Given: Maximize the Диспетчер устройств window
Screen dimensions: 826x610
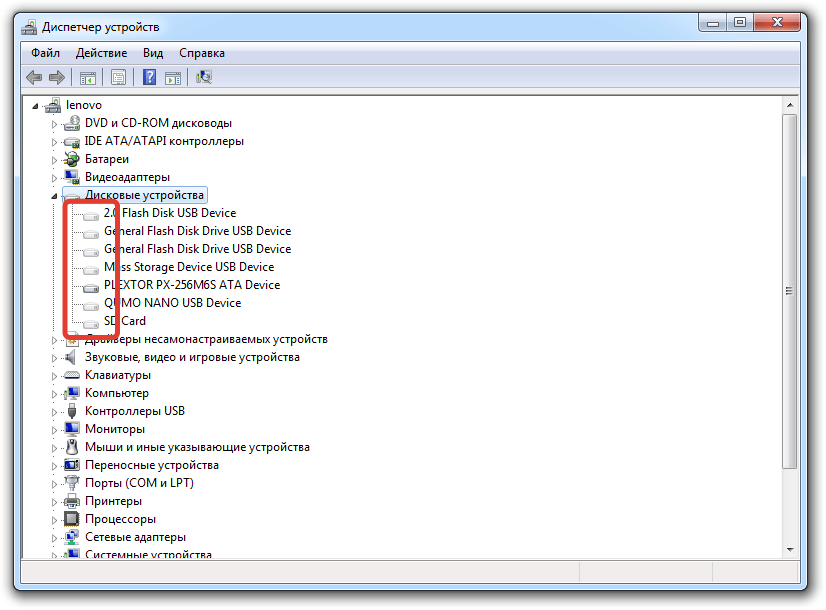Looking at the screenshot, I should [x=740, y=23].
